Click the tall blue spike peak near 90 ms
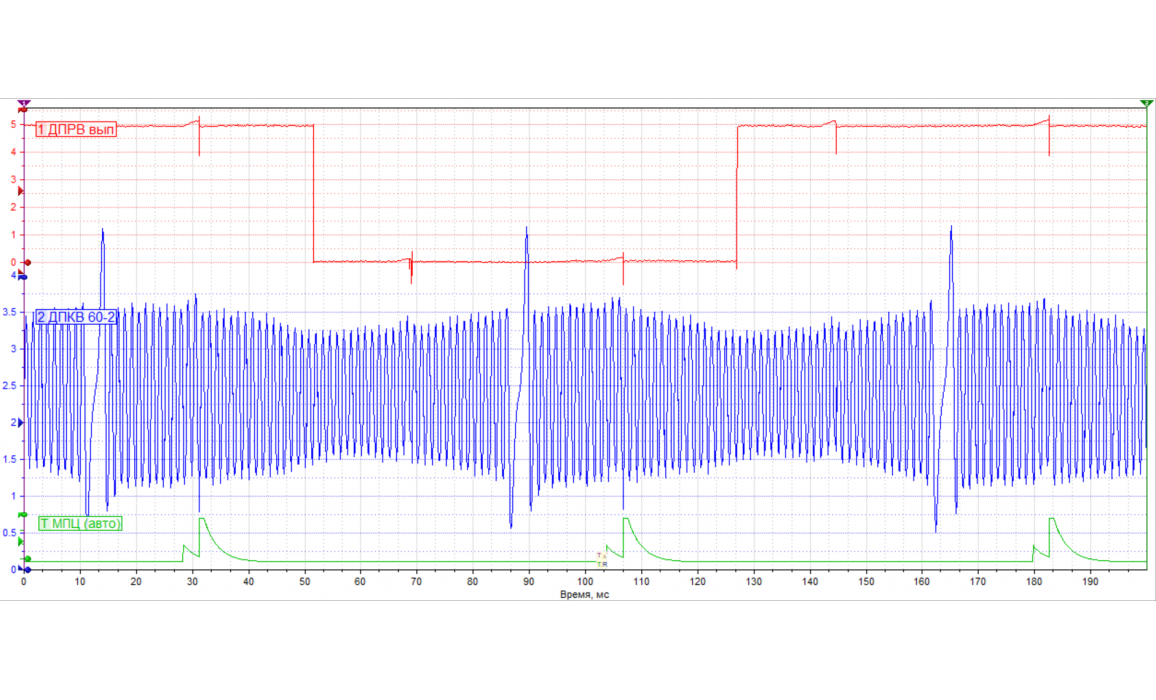 tap(527, 229)
